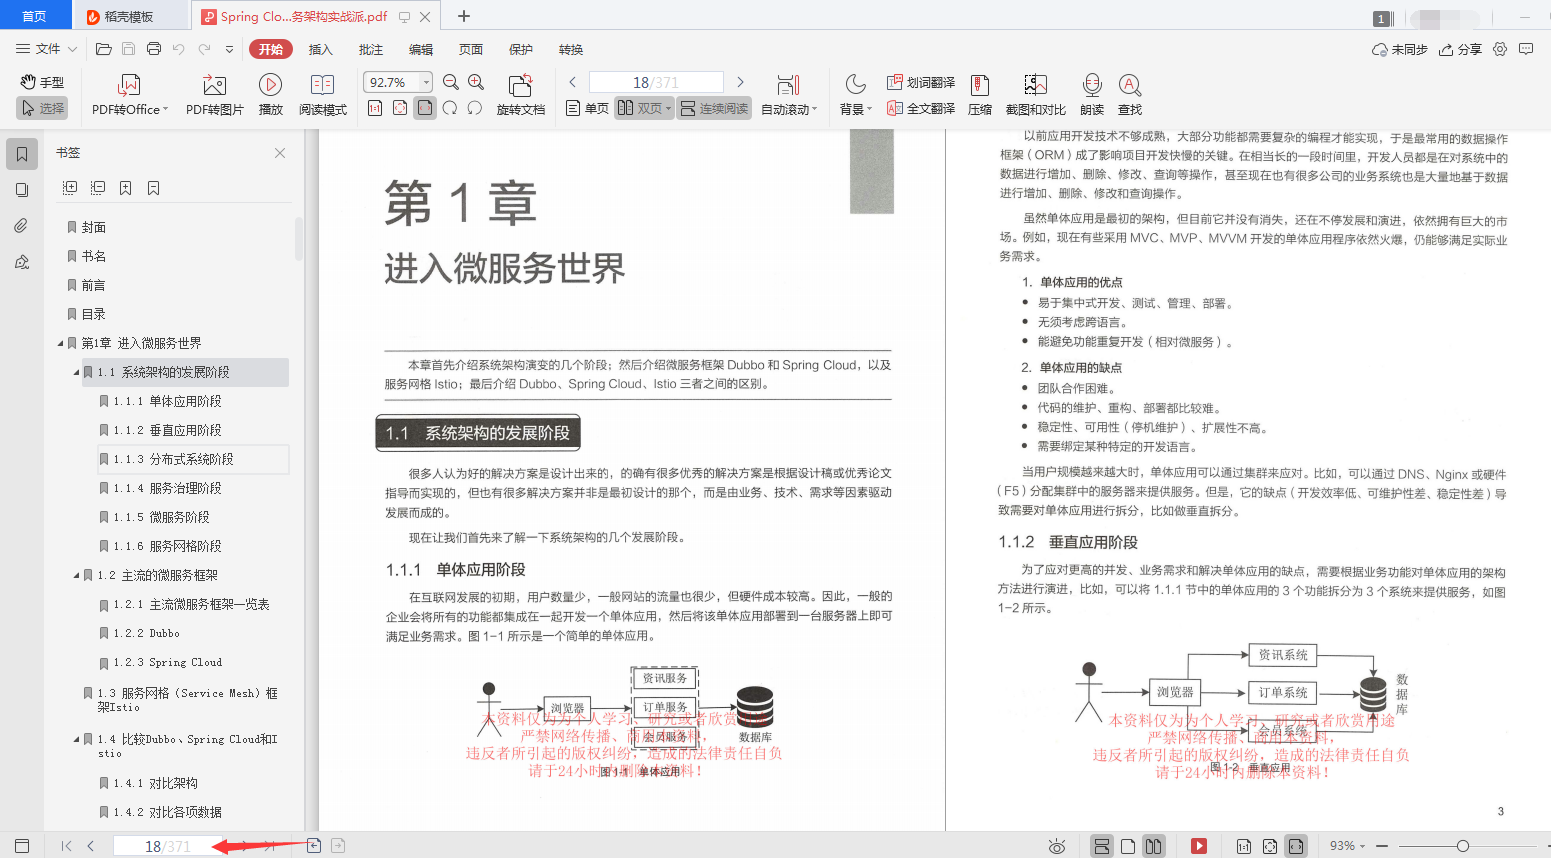Select the 开始 ribbon tab

[271, 49]
